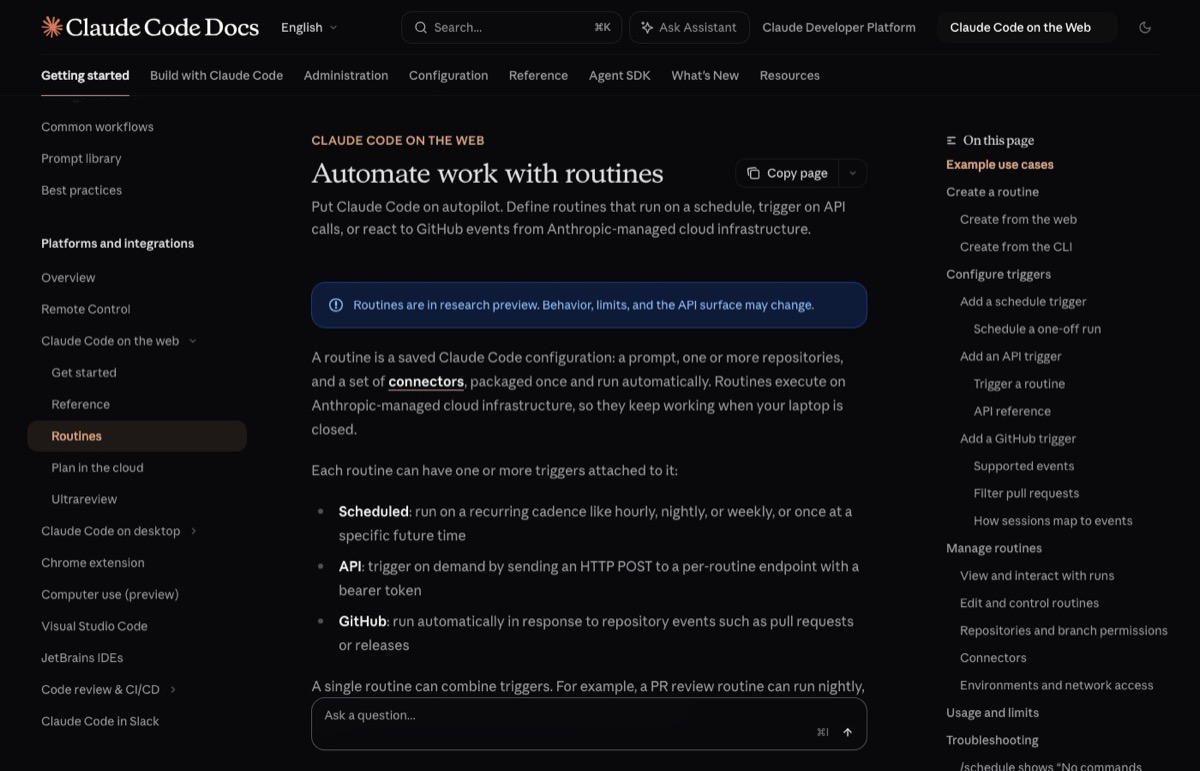Open Get started under Claude Code on the web

84,373
